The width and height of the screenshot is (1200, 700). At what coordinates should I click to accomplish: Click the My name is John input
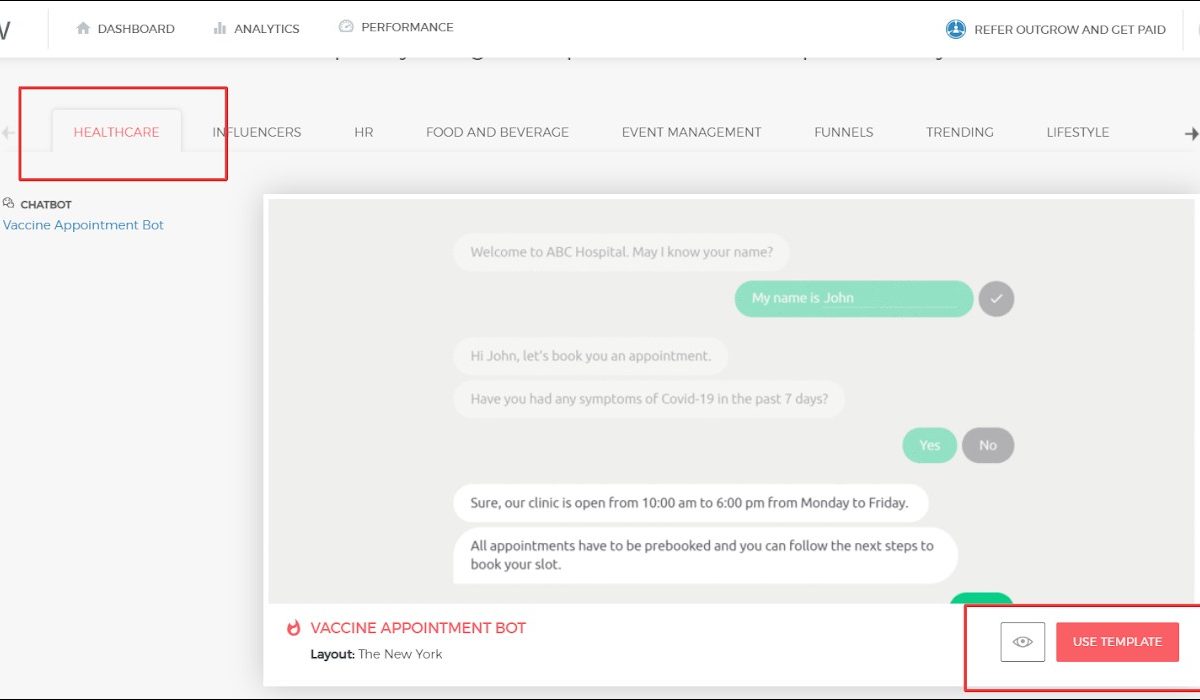(853, 298)
